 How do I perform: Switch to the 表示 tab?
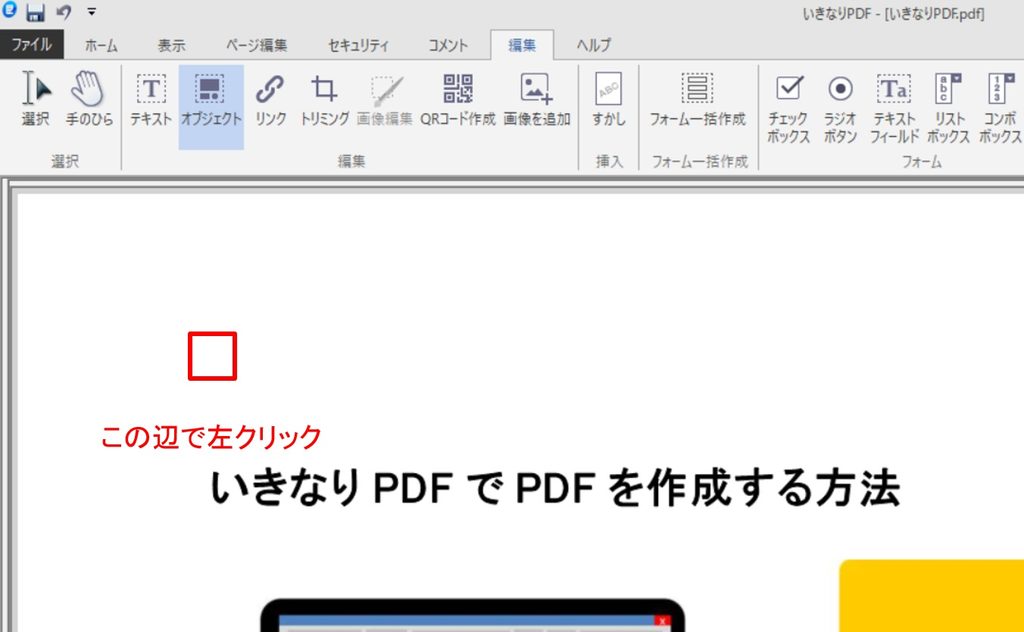click(171, 45)
